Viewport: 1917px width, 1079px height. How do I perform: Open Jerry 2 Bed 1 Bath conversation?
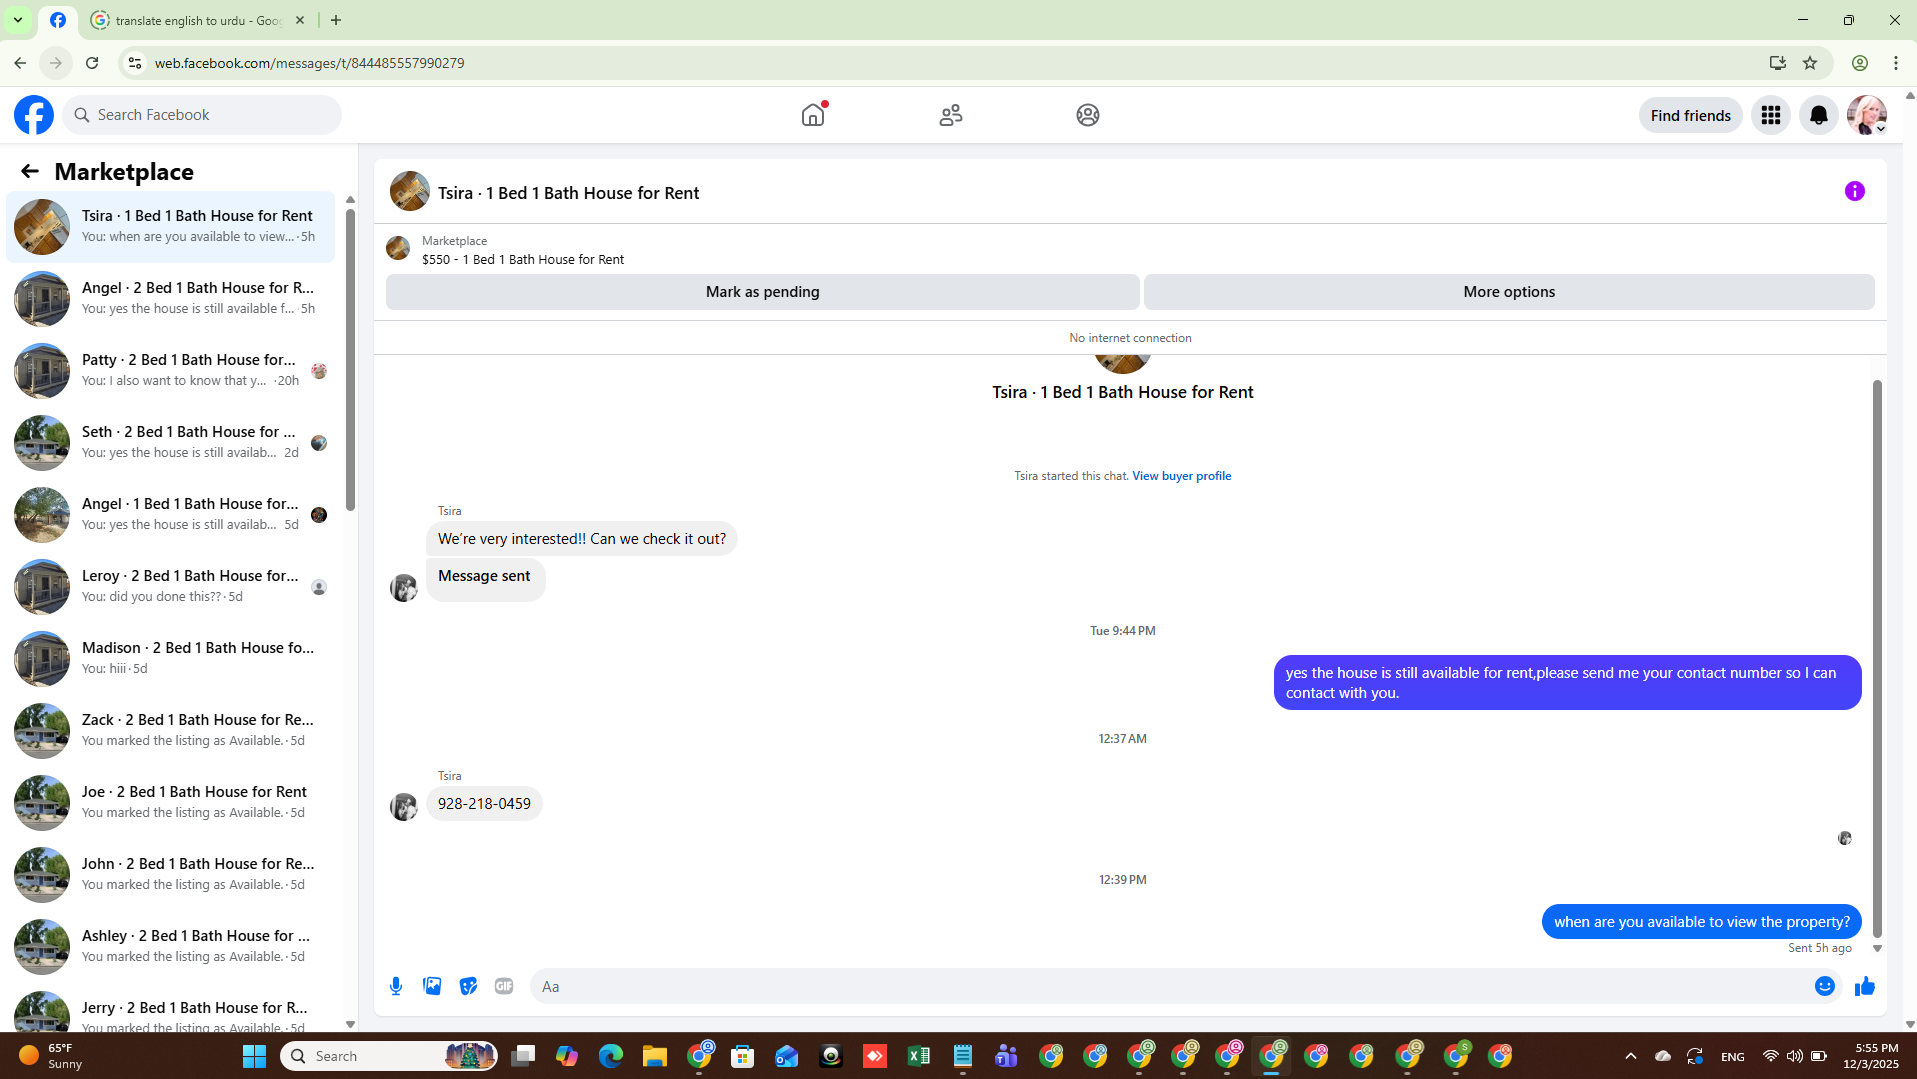171,1010
